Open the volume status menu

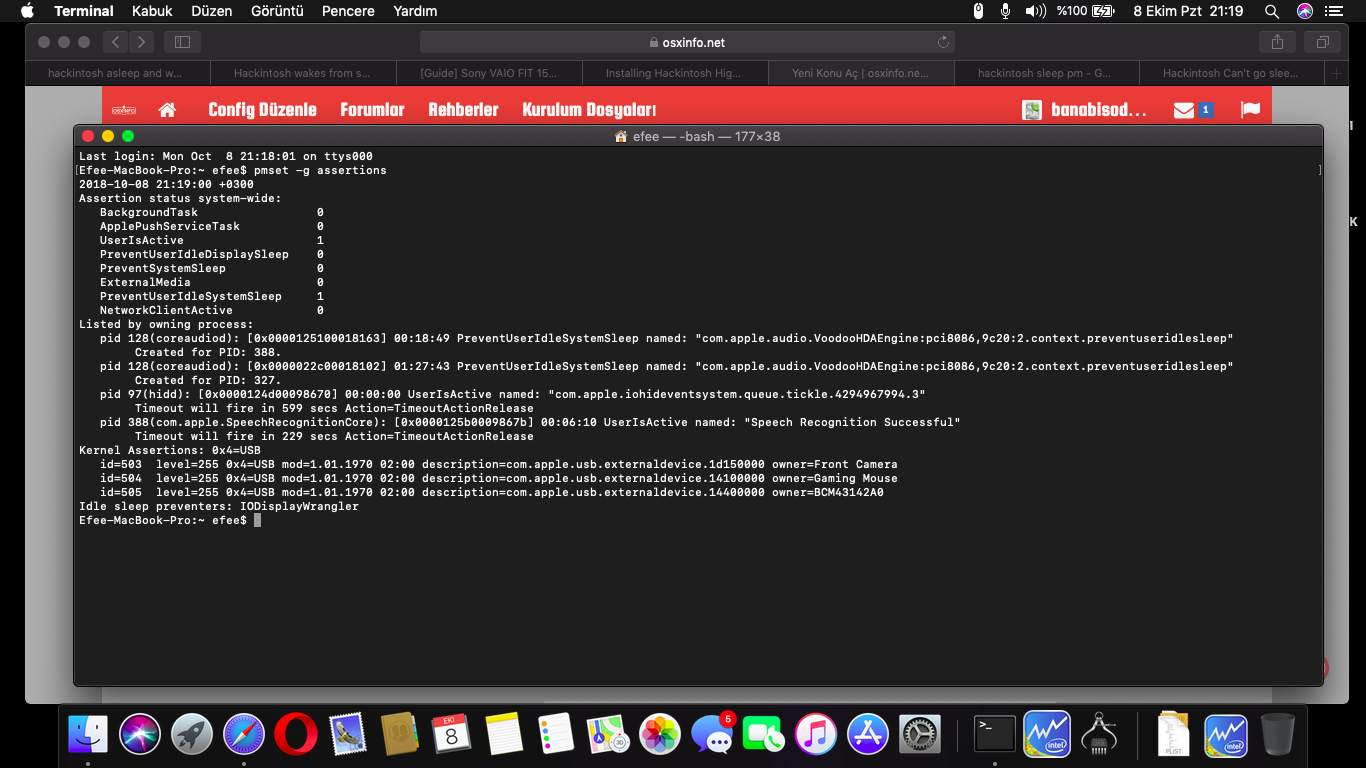1035,11
